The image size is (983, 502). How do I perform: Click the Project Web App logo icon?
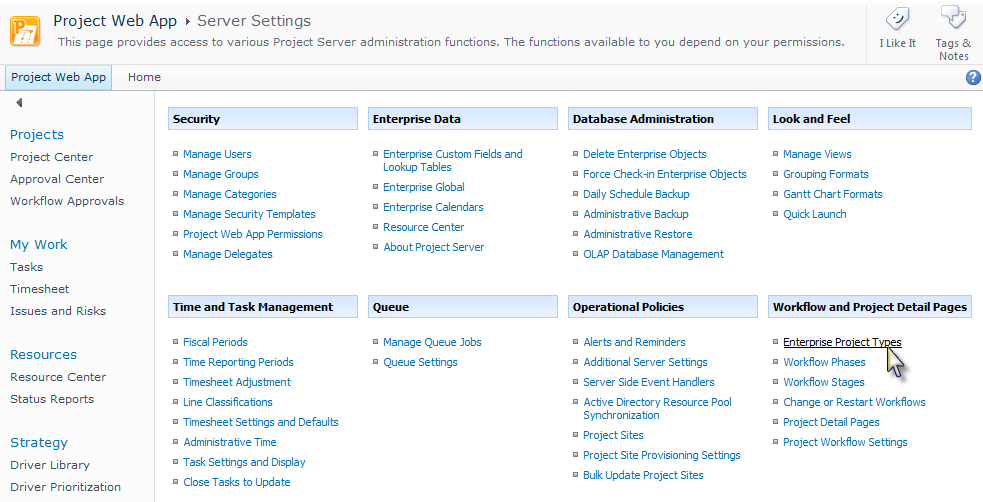(x=25, y=30)
